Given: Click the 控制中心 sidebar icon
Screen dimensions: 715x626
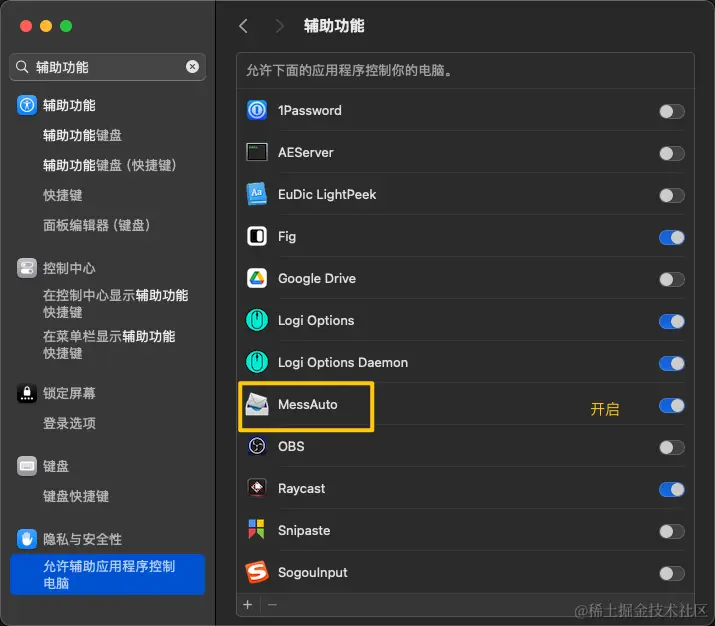Looking at the screenshot, I should (x=27, y=268).
